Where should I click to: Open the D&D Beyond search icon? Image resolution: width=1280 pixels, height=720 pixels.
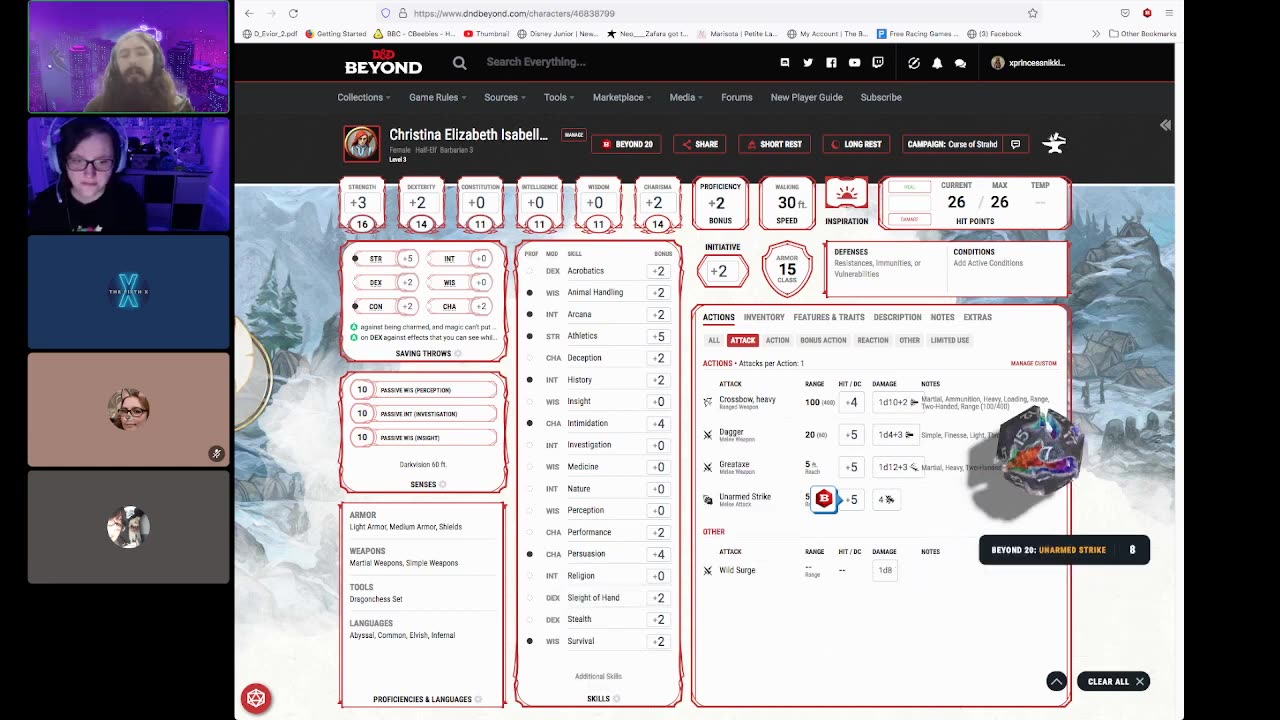point(459,62)
